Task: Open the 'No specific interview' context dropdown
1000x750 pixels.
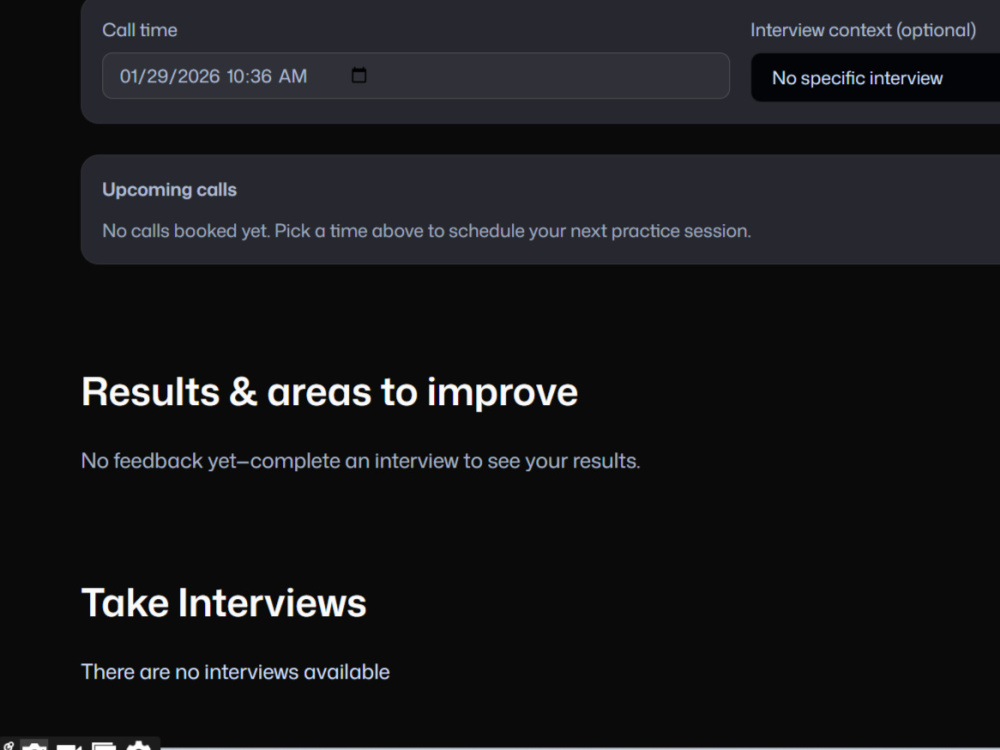Action: [876, 77]
